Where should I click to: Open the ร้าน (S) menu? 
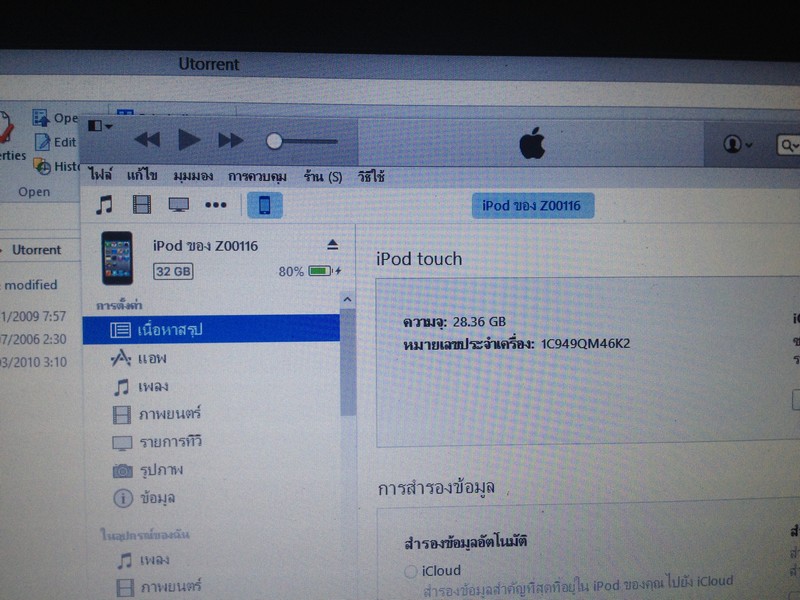(x=322, y=176)
